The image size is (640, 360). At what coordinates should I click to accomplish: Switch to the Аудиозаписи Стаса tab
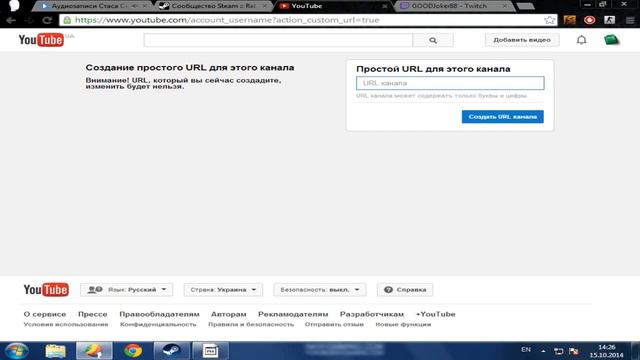click(x=91, y=6)
